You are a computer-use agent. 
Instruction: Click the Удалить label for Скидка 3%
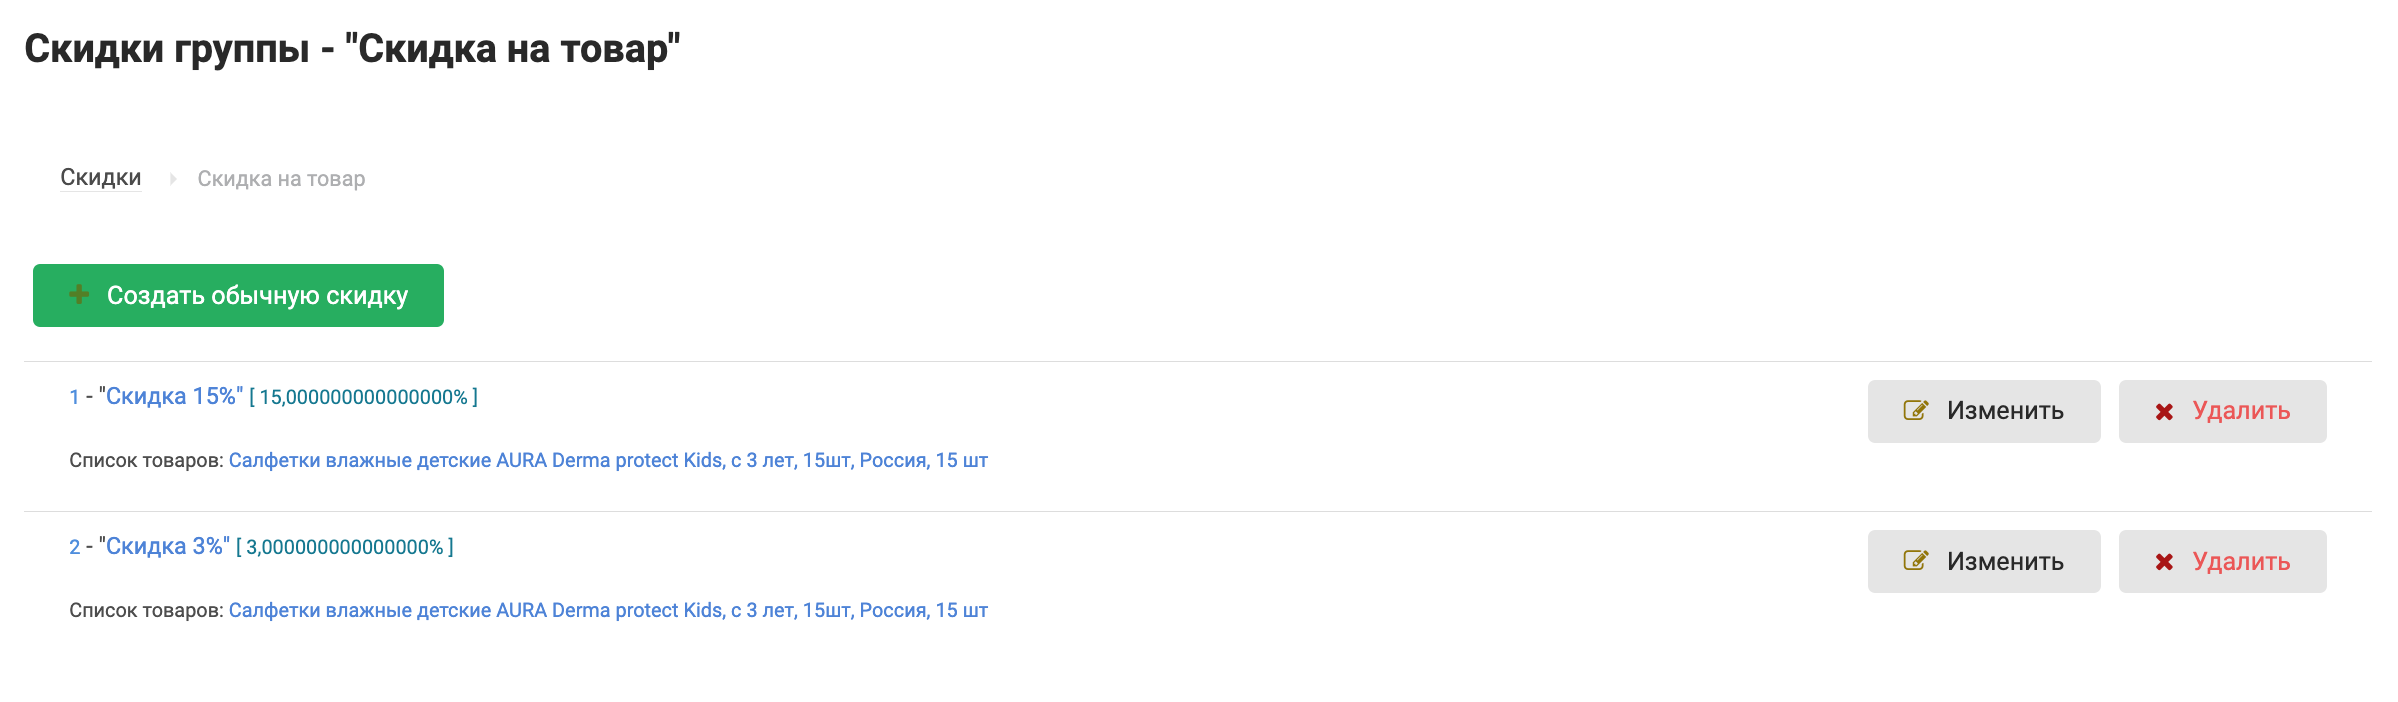[2241, 561]
